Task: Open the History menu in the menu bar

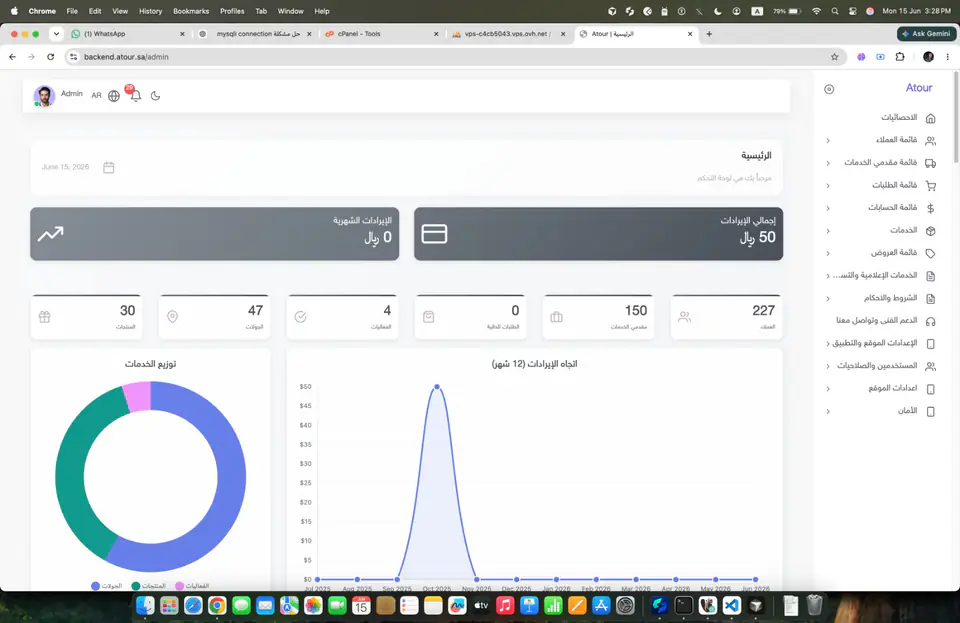Action: (150, 11)
